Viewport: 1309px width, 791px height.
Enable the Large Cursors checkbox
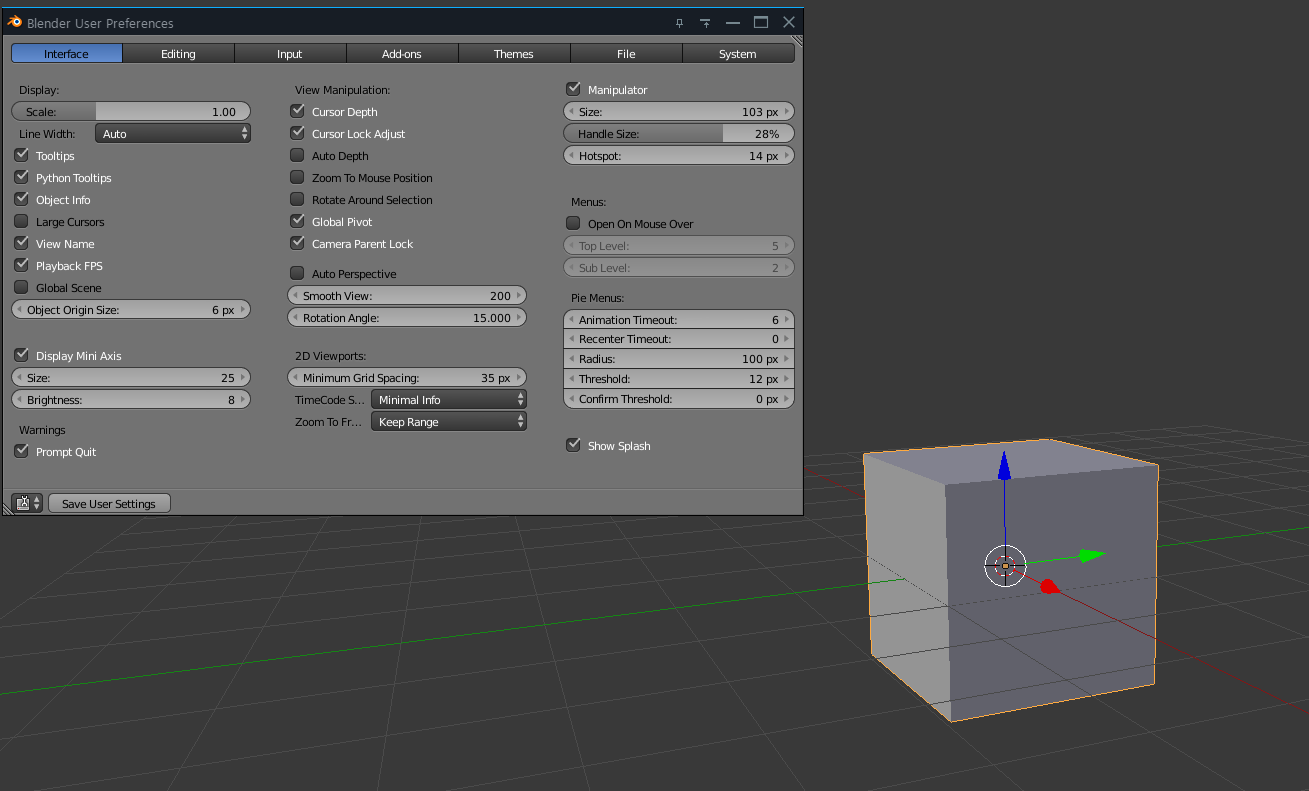tap(21, 221)
